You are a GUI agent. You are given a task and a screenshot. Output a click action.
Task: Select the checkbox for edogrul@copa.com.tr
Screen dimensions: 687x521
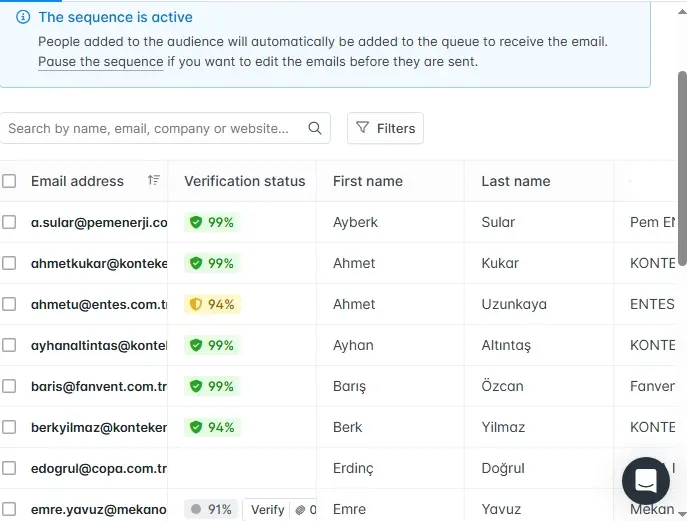9,468
